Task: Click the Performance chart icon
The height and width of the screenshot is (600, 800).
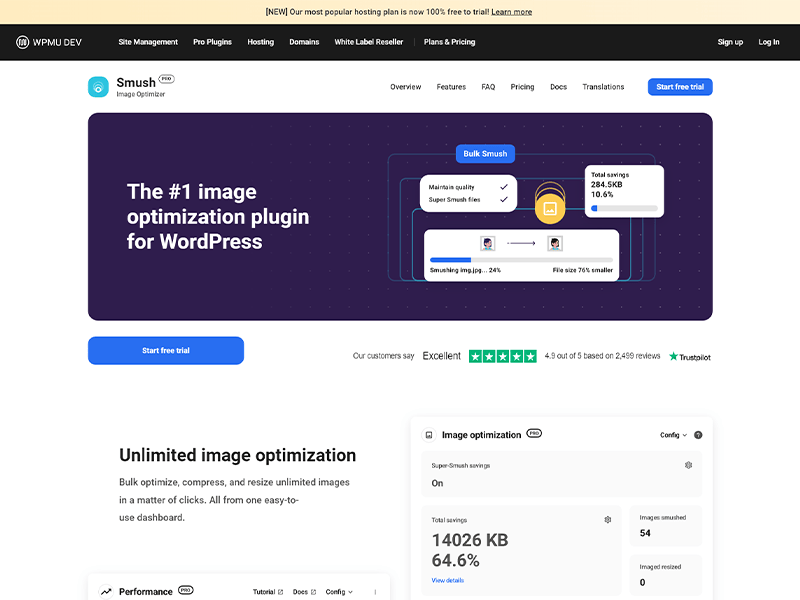Action: coord(106,592)
